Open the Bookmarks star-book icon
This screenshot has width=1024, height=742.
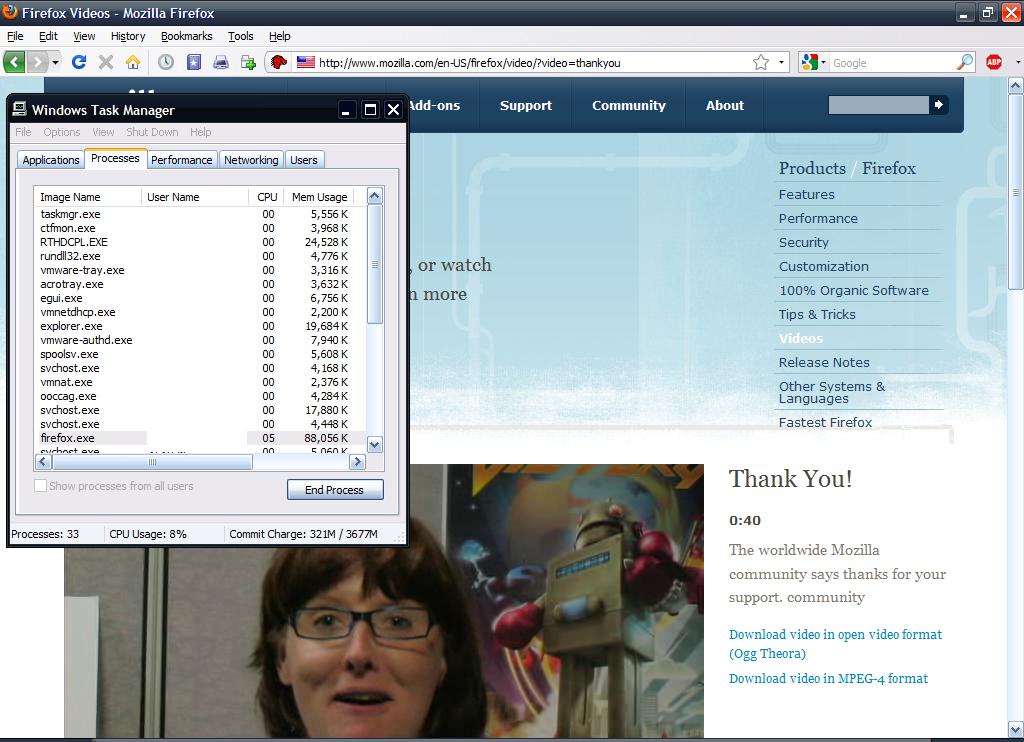click(194, 62)
